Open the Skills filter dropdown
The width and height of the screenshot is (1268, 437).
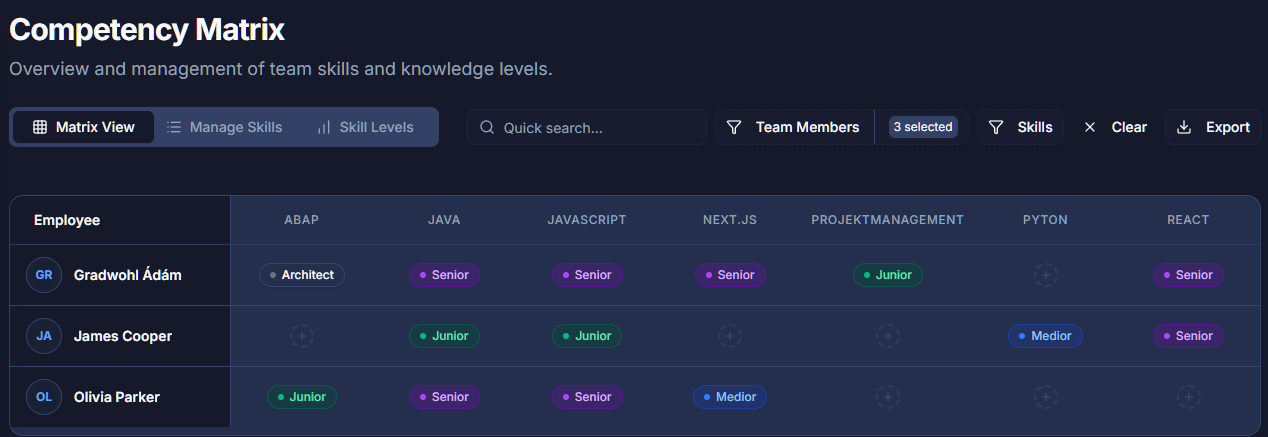click(x=1021, y=127)
